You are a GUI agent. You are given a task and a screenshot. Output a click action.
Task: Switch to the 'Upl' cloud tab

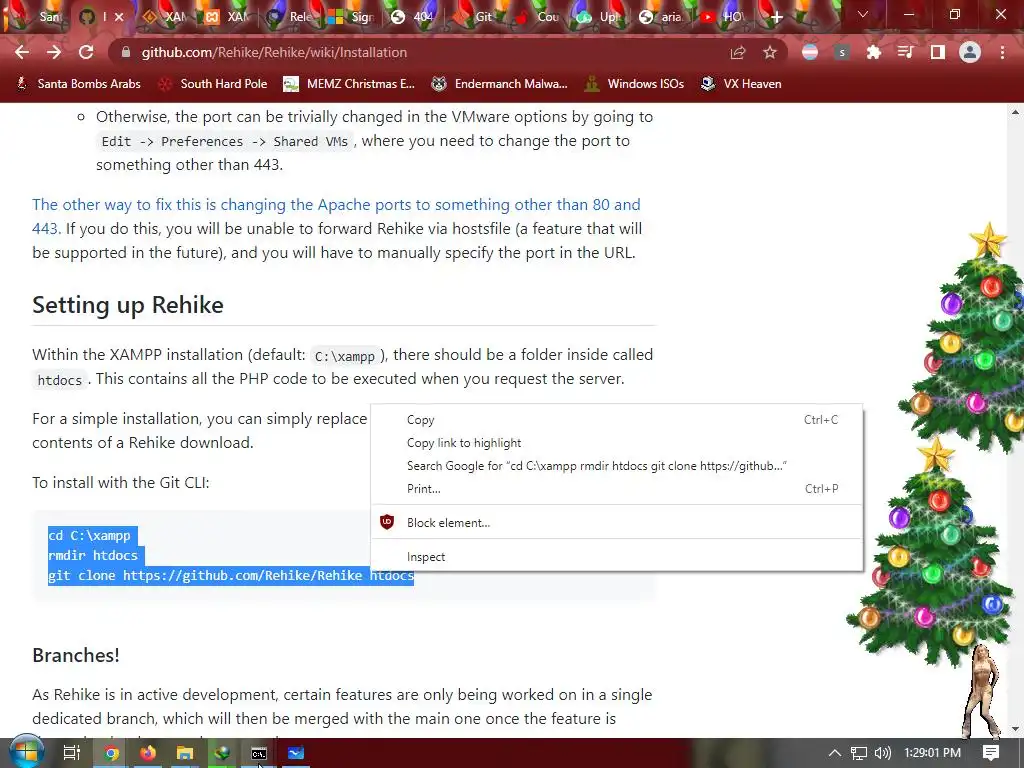coord(600,17)
